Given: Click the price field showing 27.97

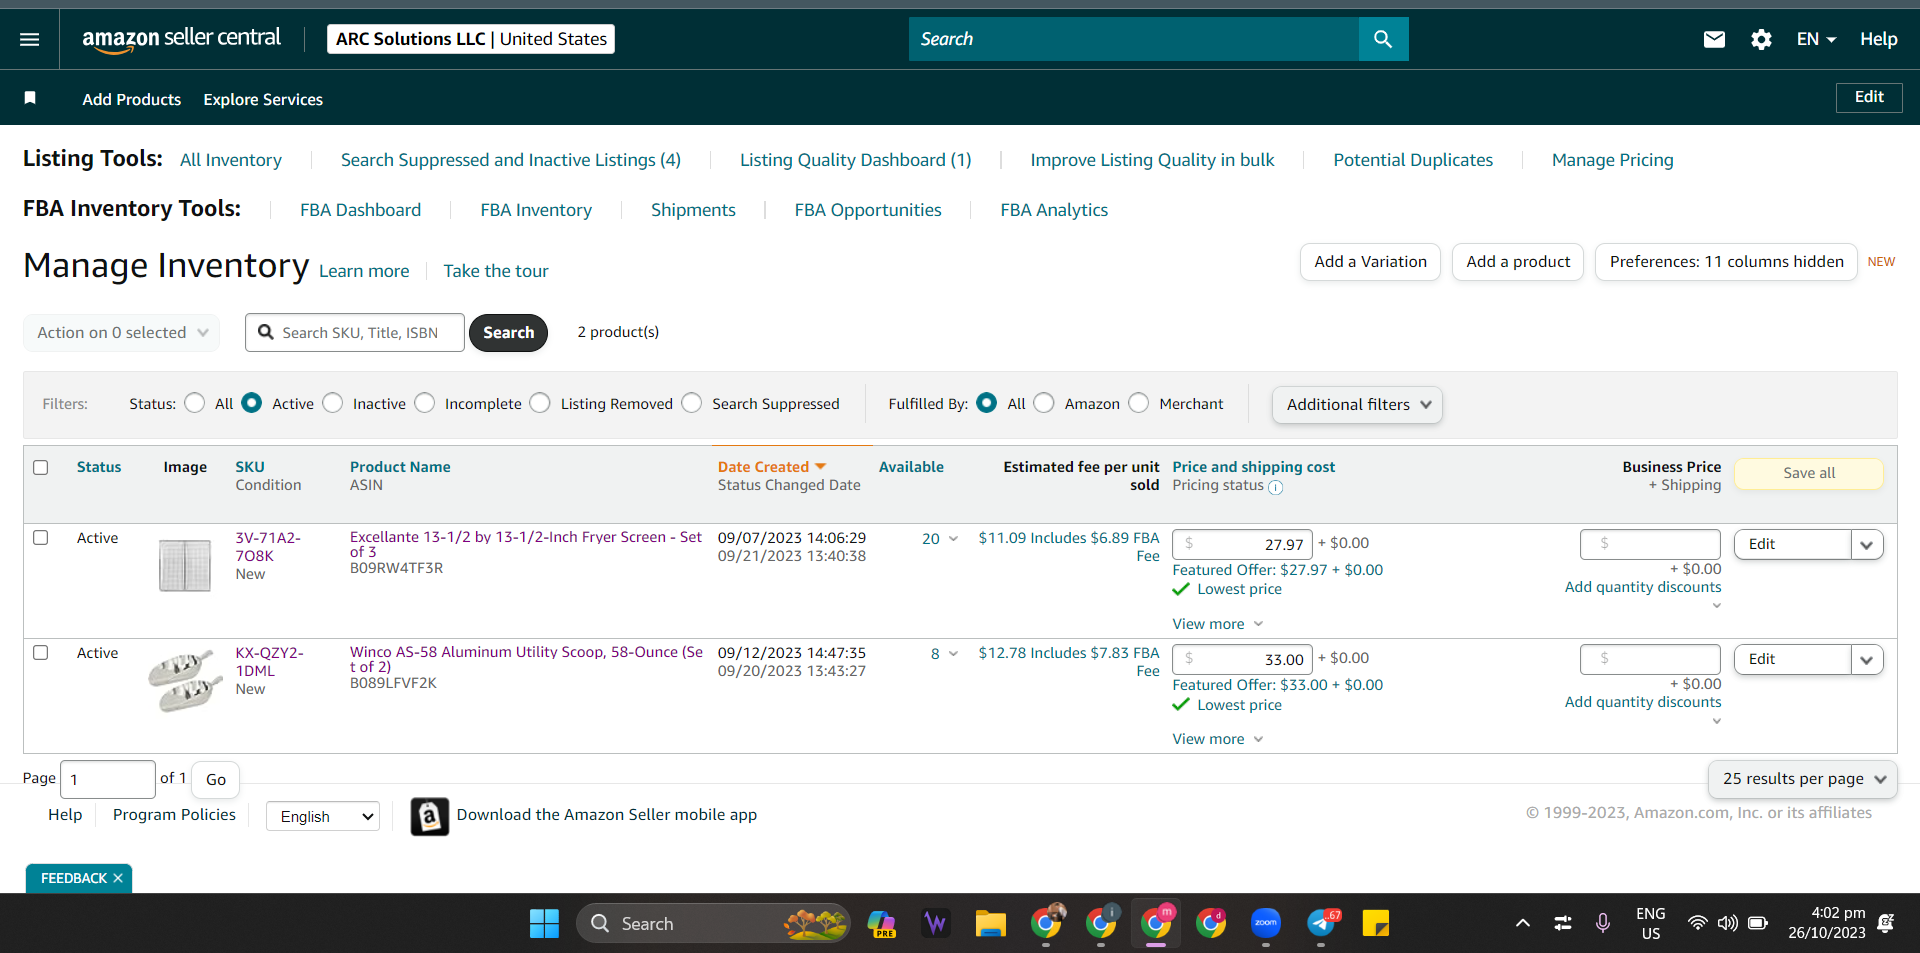Looking at the screenshot, I should tap(1242, 544).
